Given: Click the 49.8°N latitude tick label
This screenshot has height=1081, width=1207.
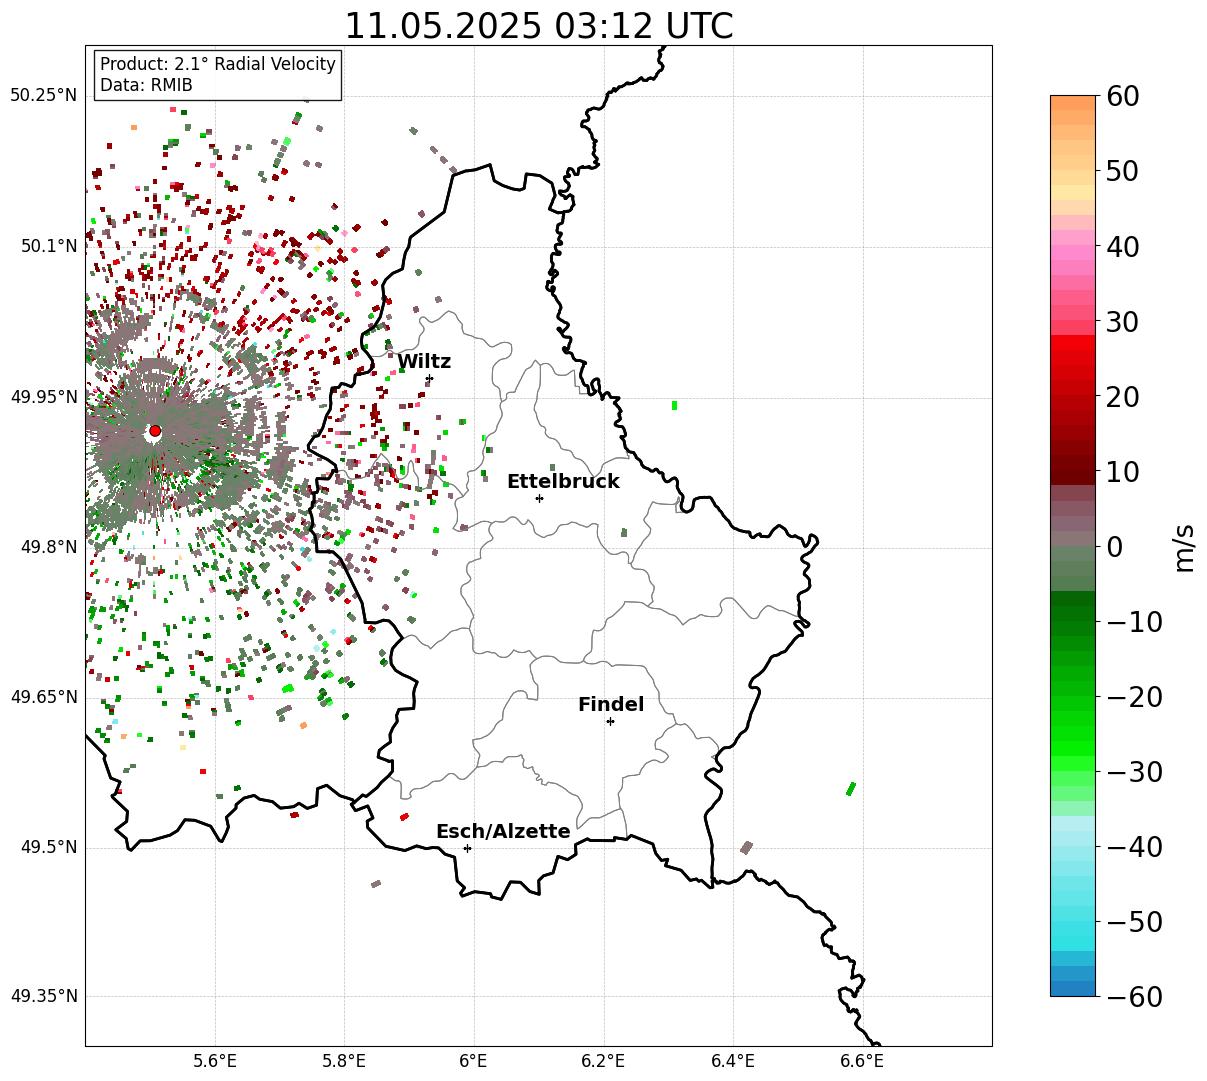Looking at the screenshot, I should (48, 547).
